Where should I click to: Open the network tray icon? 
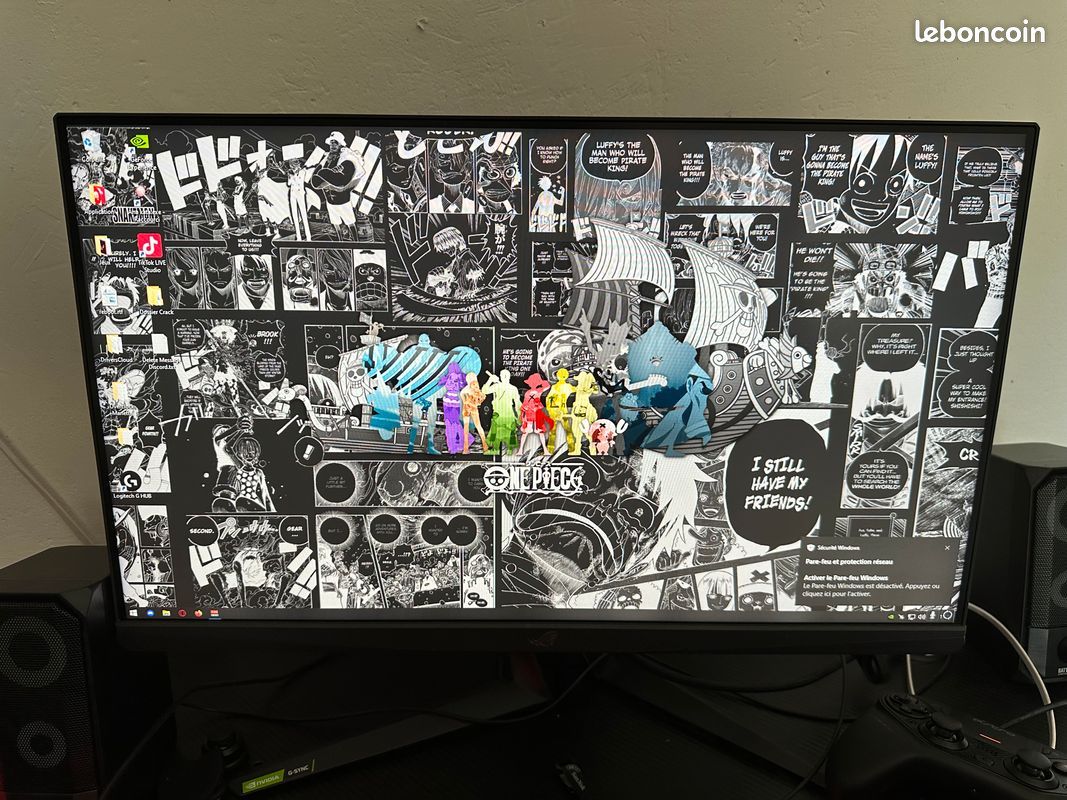coord(912,617)
